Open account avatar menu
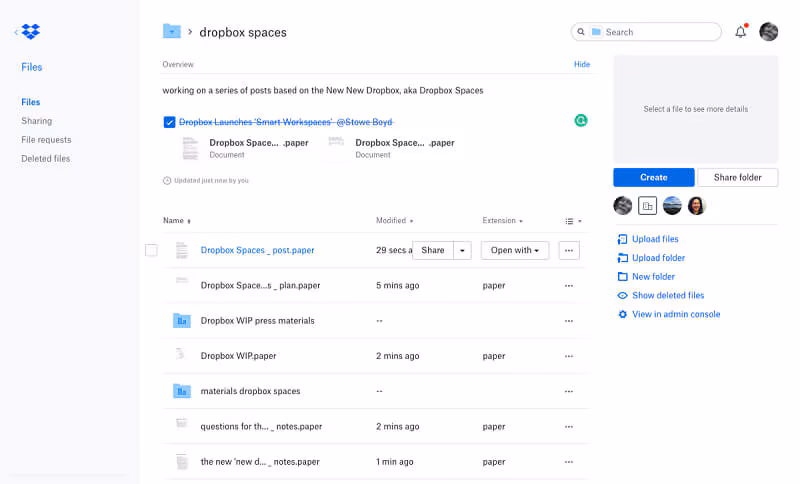The height and width of the screenshot is (484, 800). (768, 32)
